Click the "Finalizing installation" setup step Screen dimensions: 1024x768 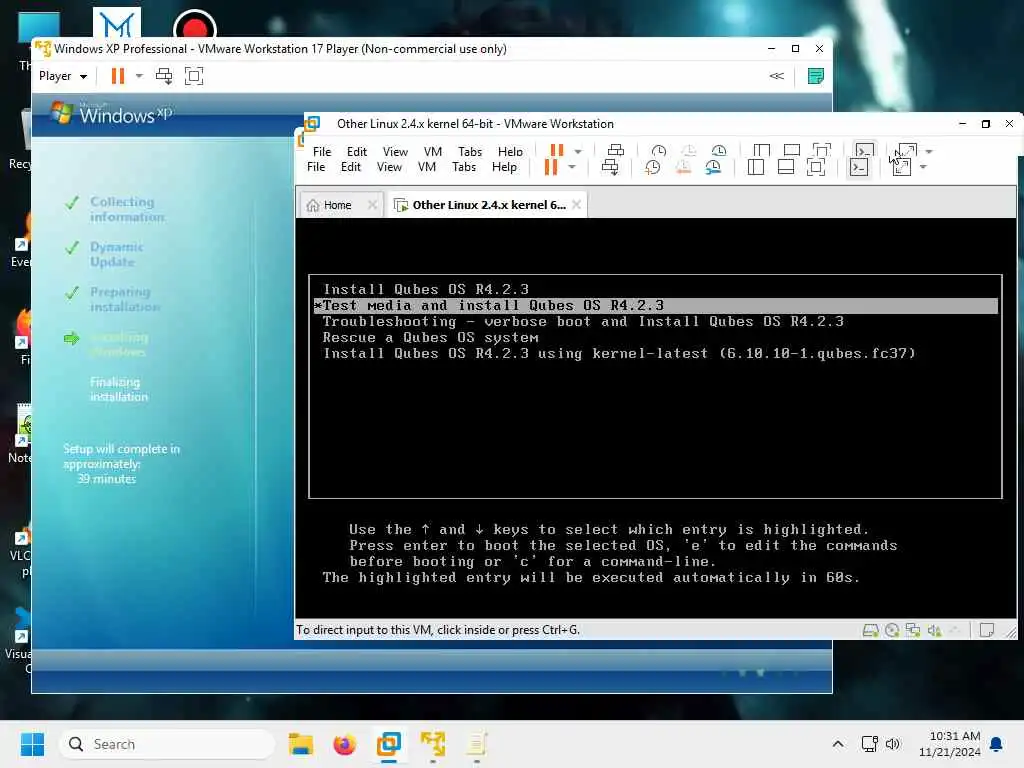(x=119, y=389)
